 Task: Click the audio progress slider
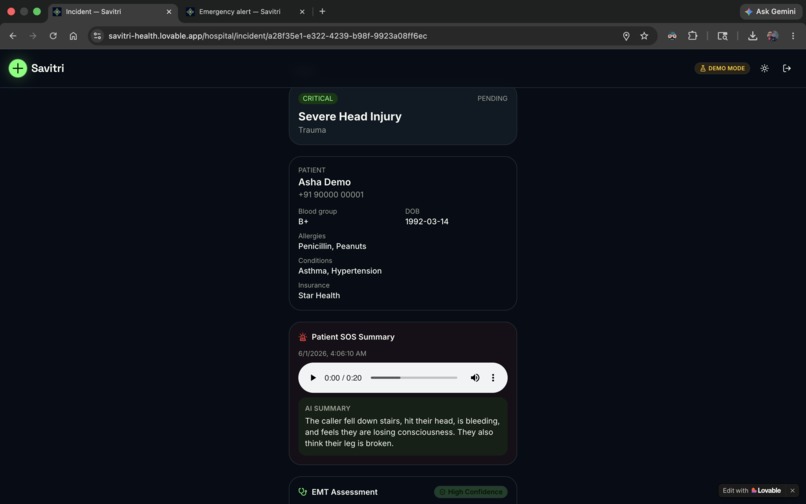pyautogui.click(x=414, y=378)
